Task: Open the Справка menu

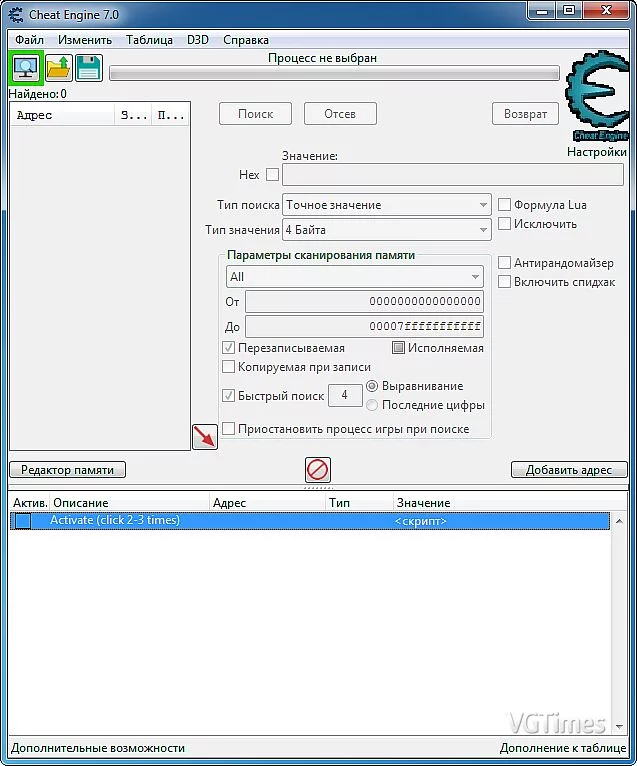Action: pos(246,40)
